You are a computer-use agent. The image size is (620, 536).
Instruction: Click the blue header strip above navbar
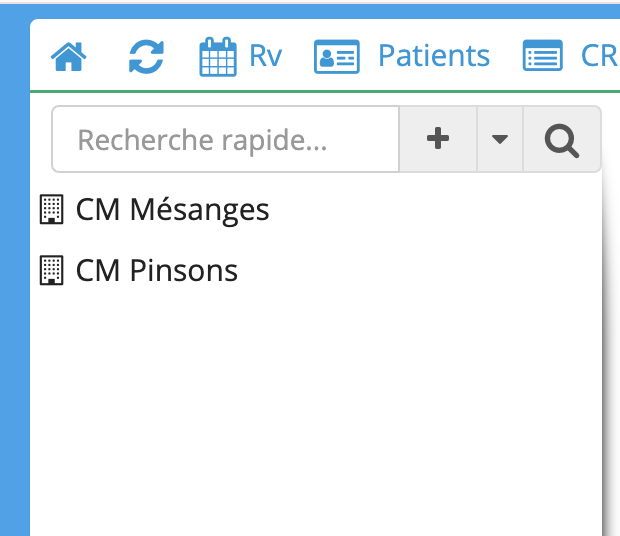316,11
